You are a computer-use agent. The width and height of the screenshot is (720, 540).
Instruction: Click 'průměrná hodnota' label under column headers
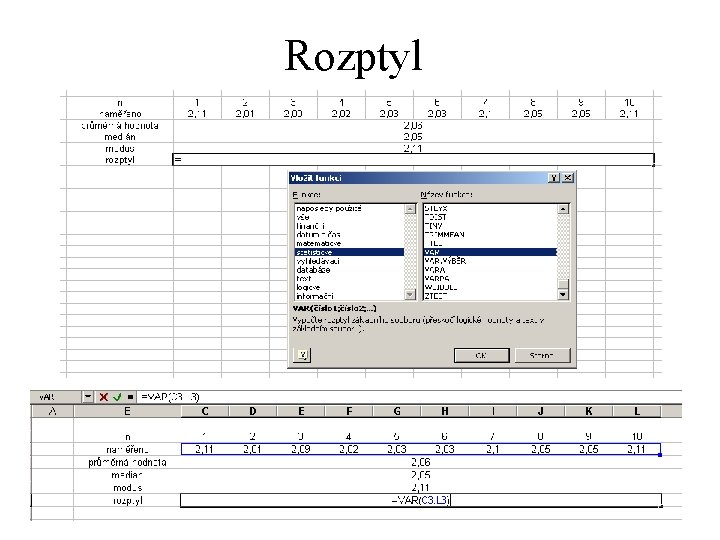(x=127, y=462)
